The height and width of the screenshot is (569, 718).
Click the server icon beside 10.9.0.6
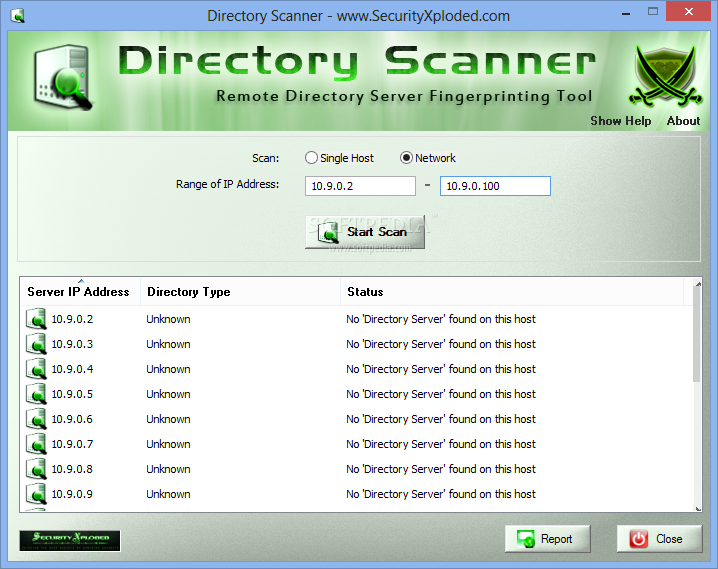[36, 419]
